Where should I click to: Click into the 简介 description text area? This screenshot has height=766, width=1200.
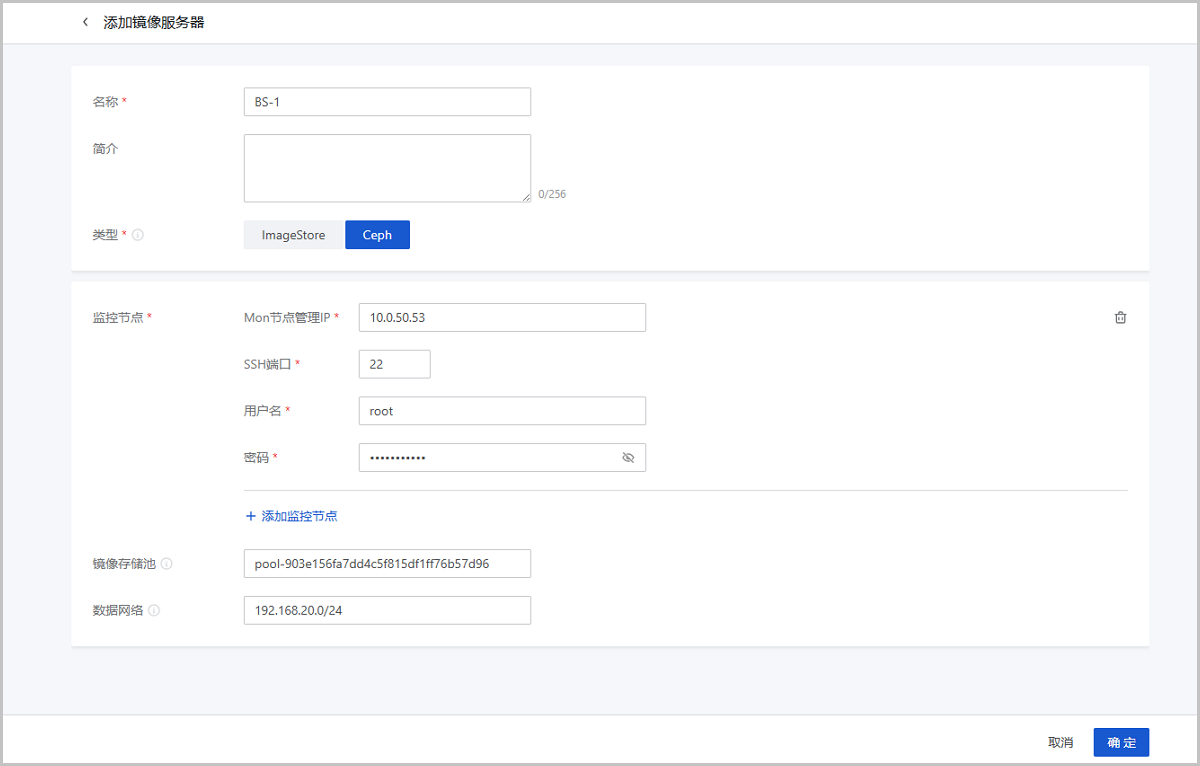point(386,168)
